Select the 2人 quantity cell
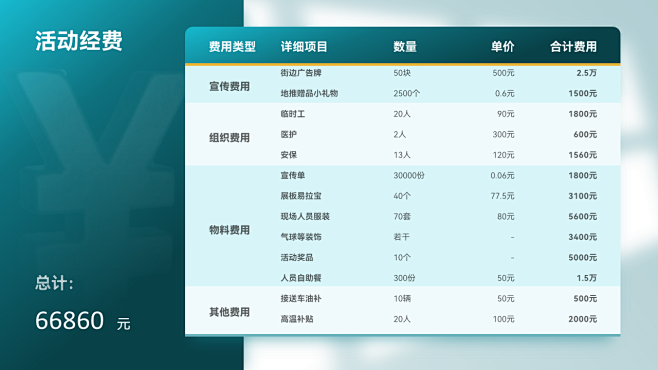The height and width of the screenshot is (370, 658). (400, 135)
